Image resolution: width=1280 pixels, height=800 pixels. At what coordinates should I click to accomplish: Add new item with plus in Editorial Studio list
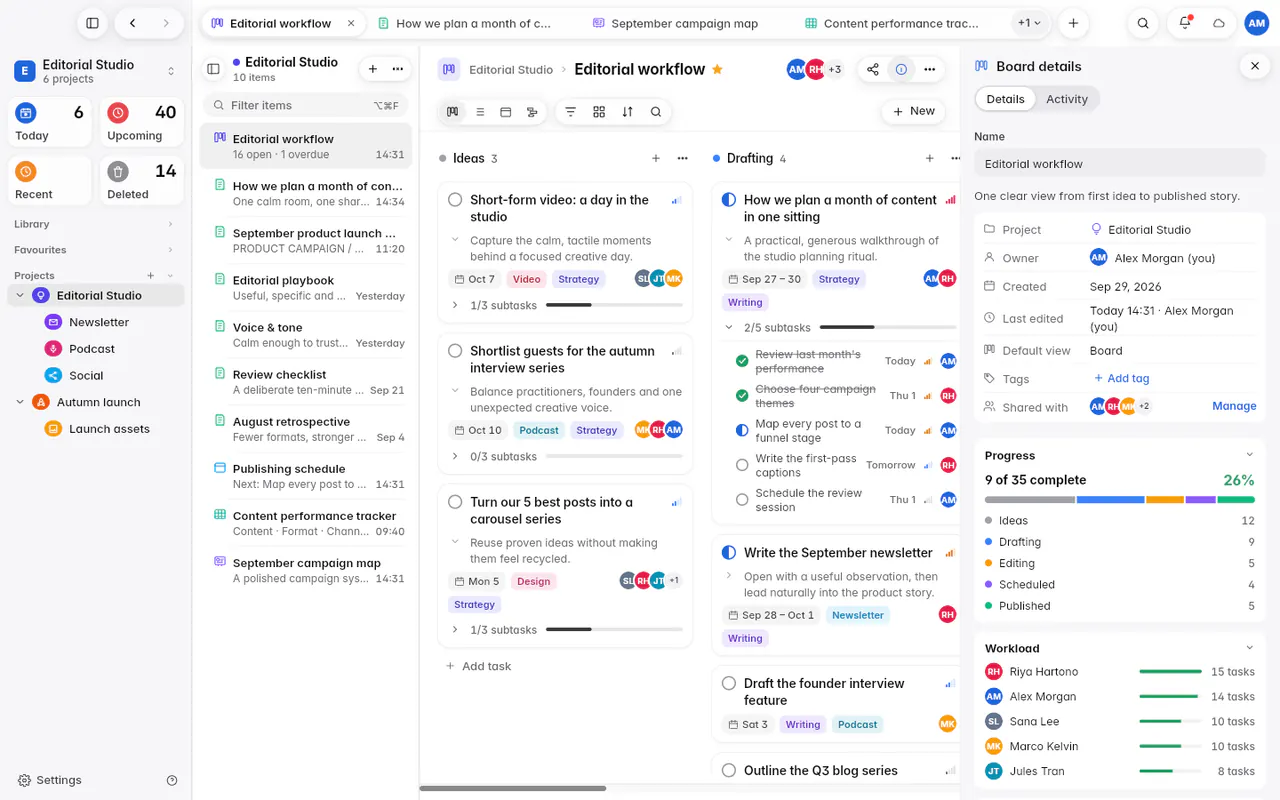click(x=373, y=69)
